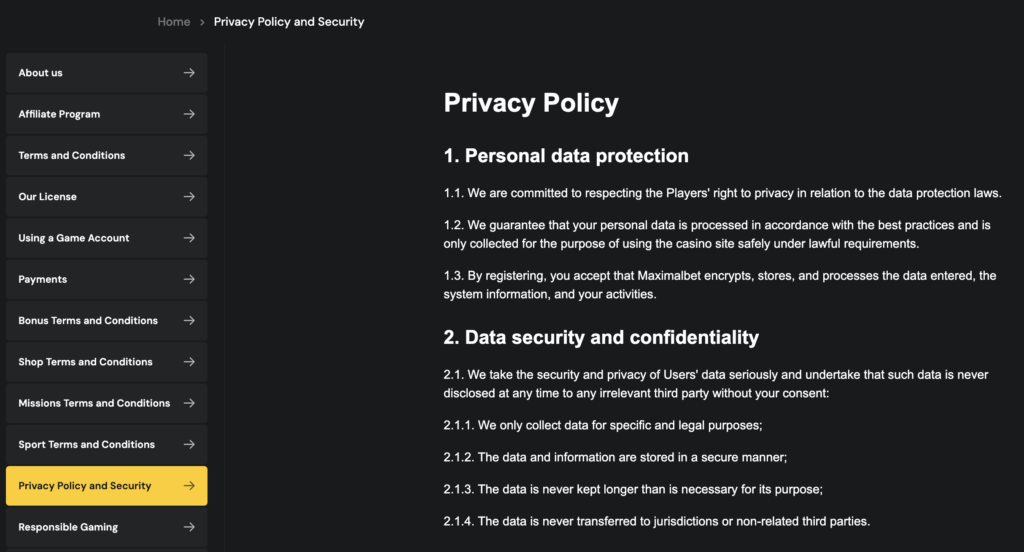Open the Affiliate Program section

[x=106, y=114]
